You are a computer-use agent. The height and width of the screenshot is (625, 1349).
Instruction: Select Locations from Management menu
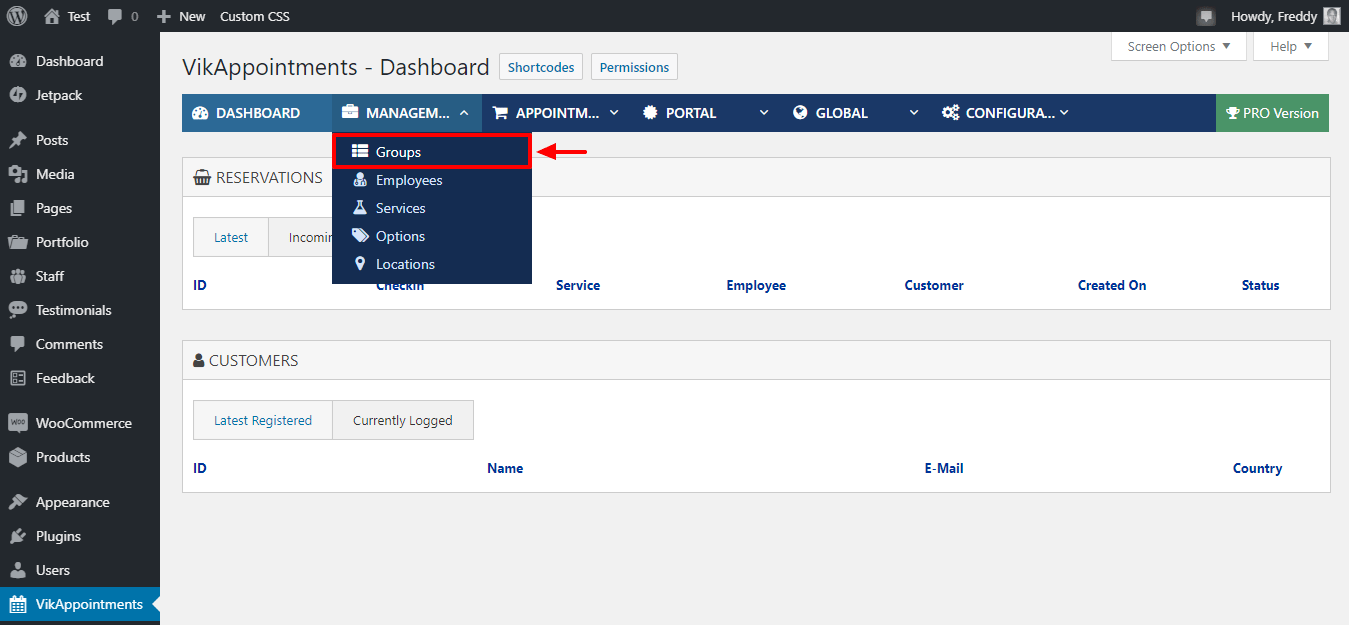[431, 264]
